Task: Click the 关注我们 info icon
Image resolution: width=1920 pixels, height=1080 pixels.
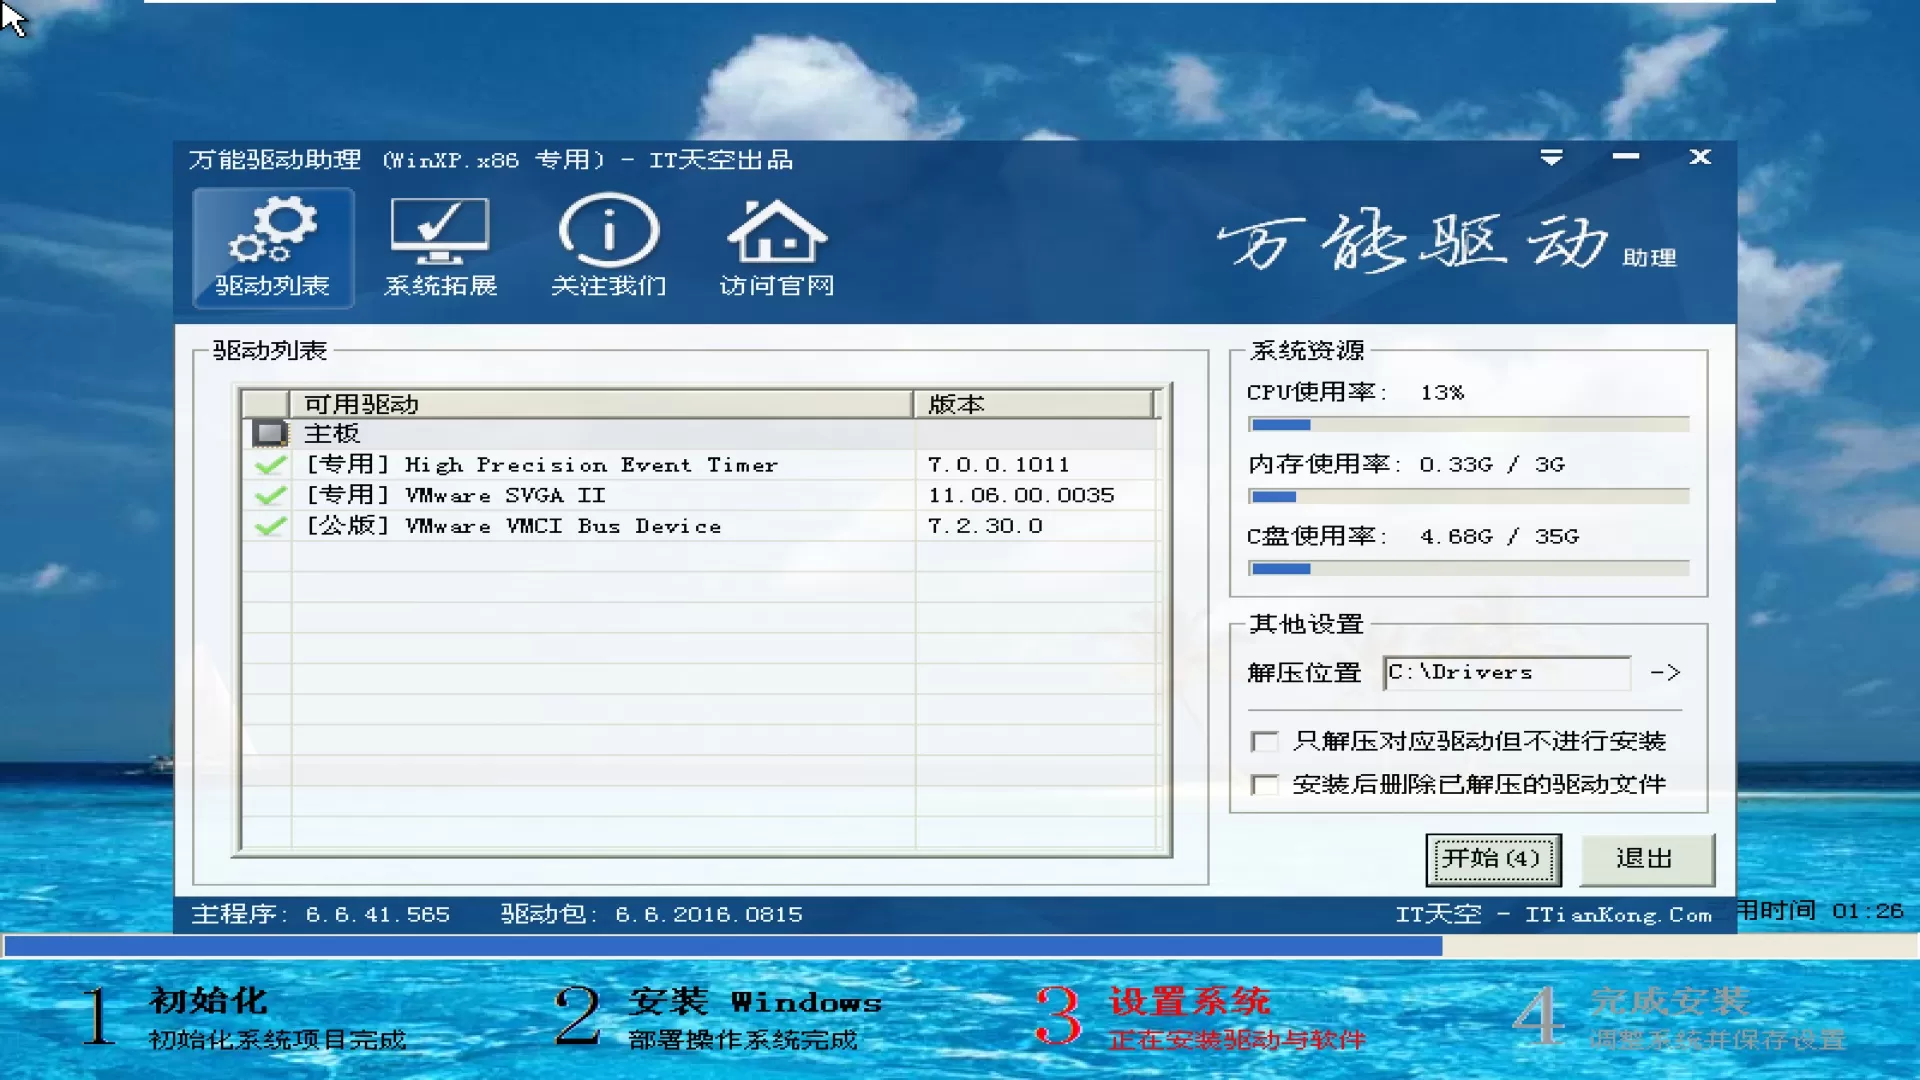Action: tap(607, 247)
